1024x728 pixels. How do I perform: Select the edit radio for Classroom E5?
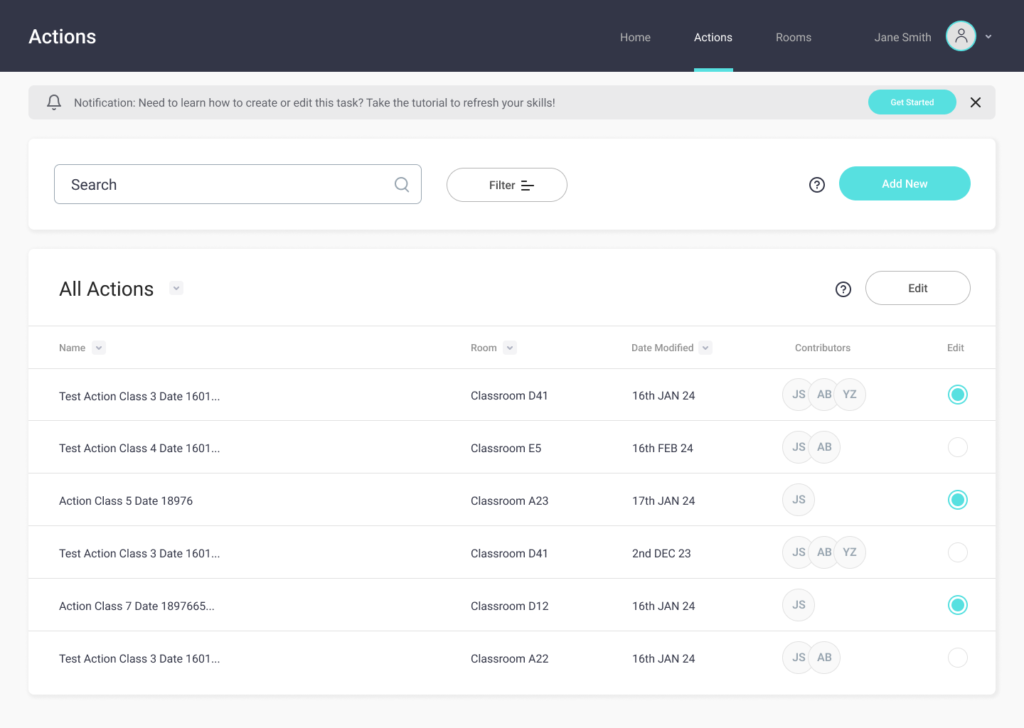[957, 447]
